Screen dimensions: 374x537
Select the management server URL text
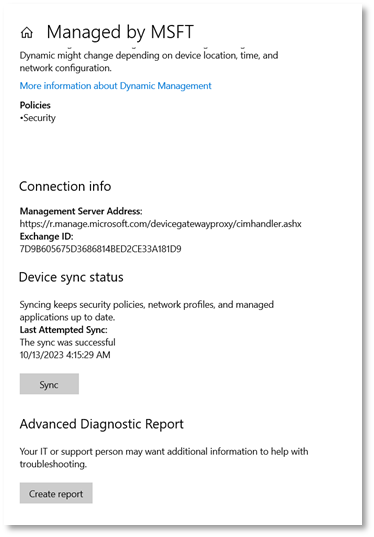coord(161,224)
